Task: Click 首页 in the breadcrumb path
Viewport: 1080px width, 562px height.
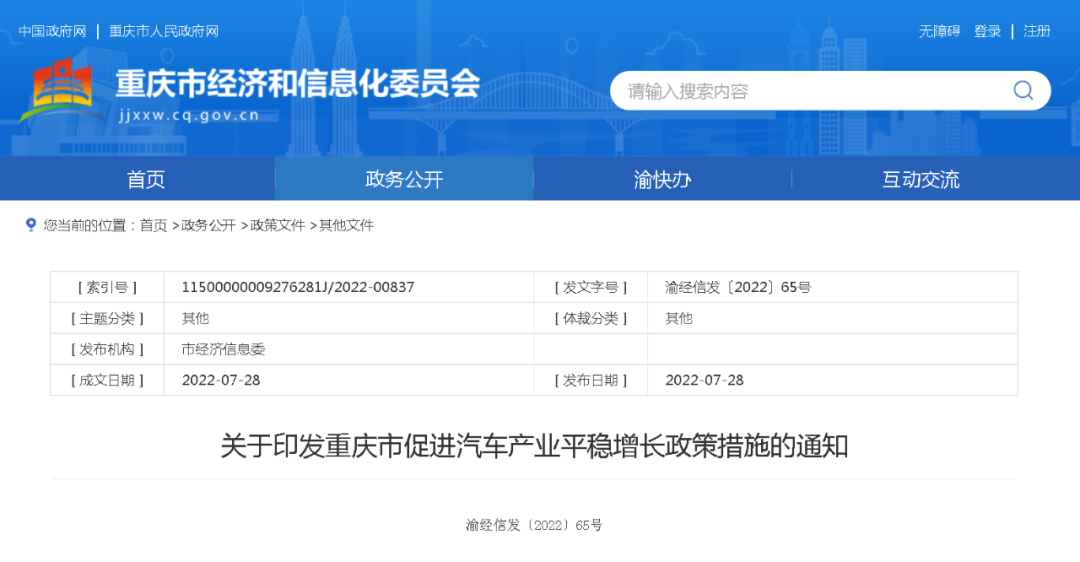Action: coord(154,225)
